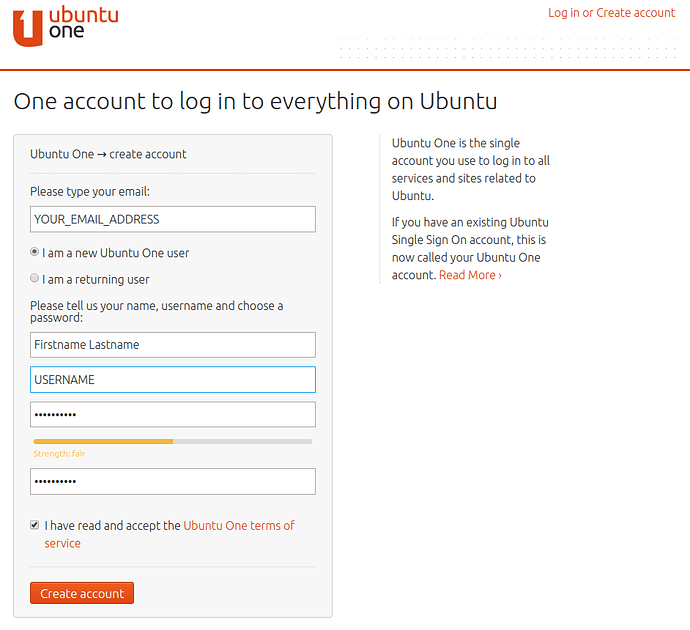Screen dimensions: 690x630
Task: Click the 'ubuntu one' wordmark text
Action: pos(84,24)
